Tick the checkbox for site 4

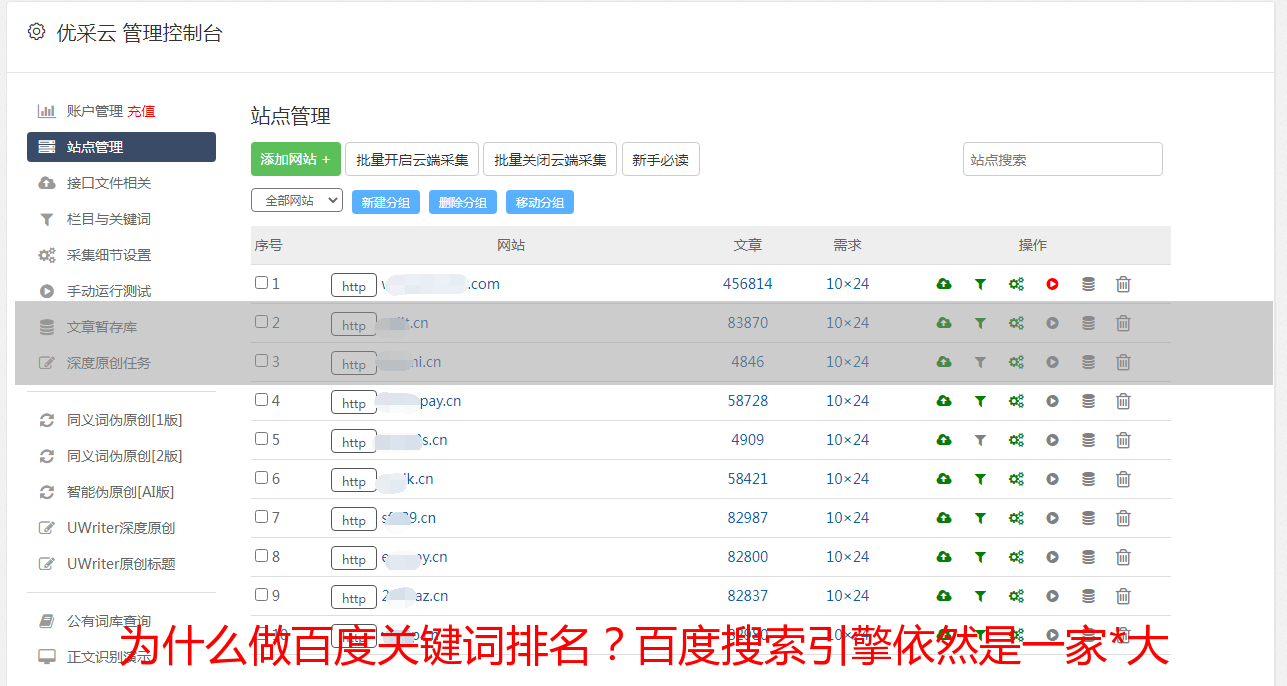coord(261,400)
